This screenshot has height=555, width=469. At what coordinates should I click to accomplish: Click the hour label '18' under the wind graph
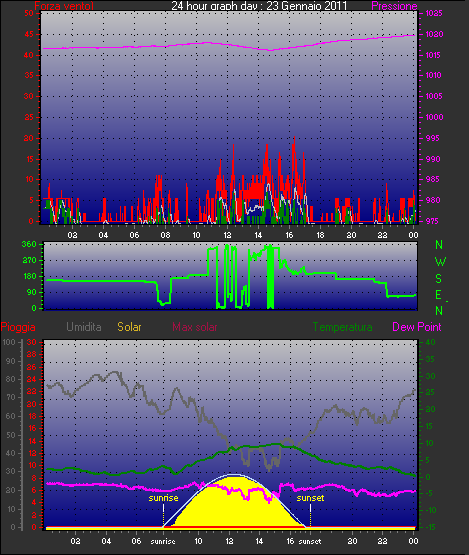pos(320,235)
